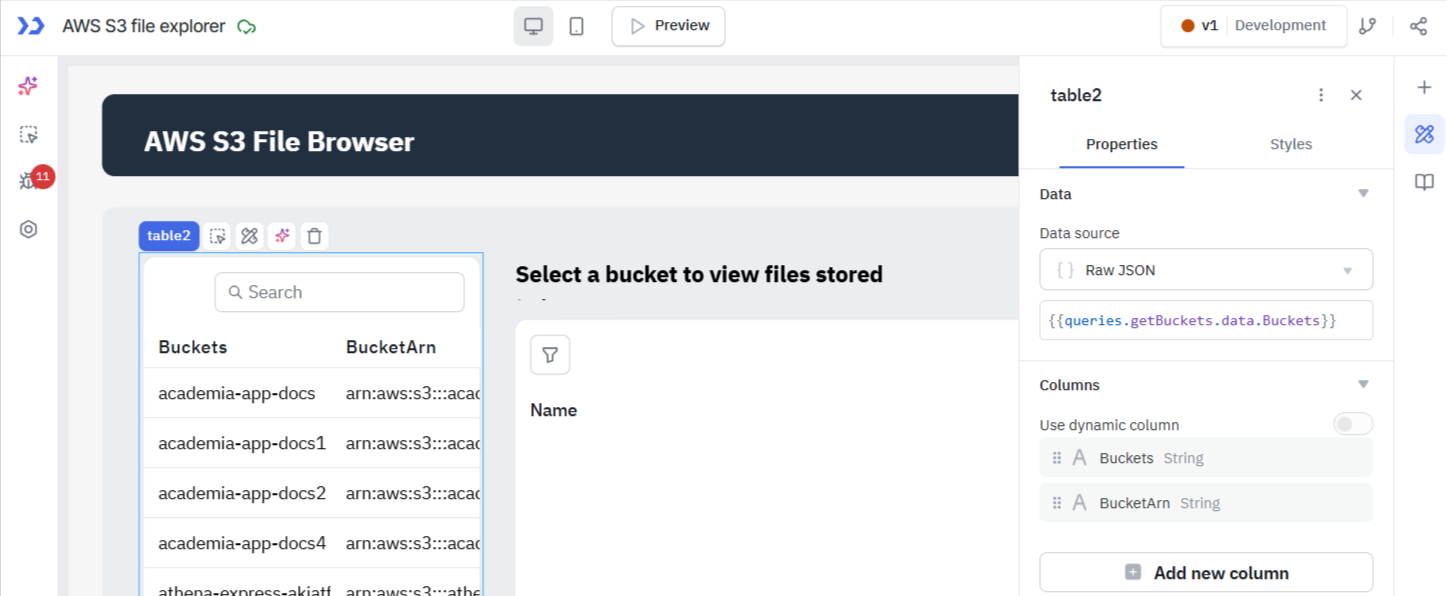The image size is (1447, 596).
Task: Open the debugger showing 11 errors
Action: tap(28, 177)
